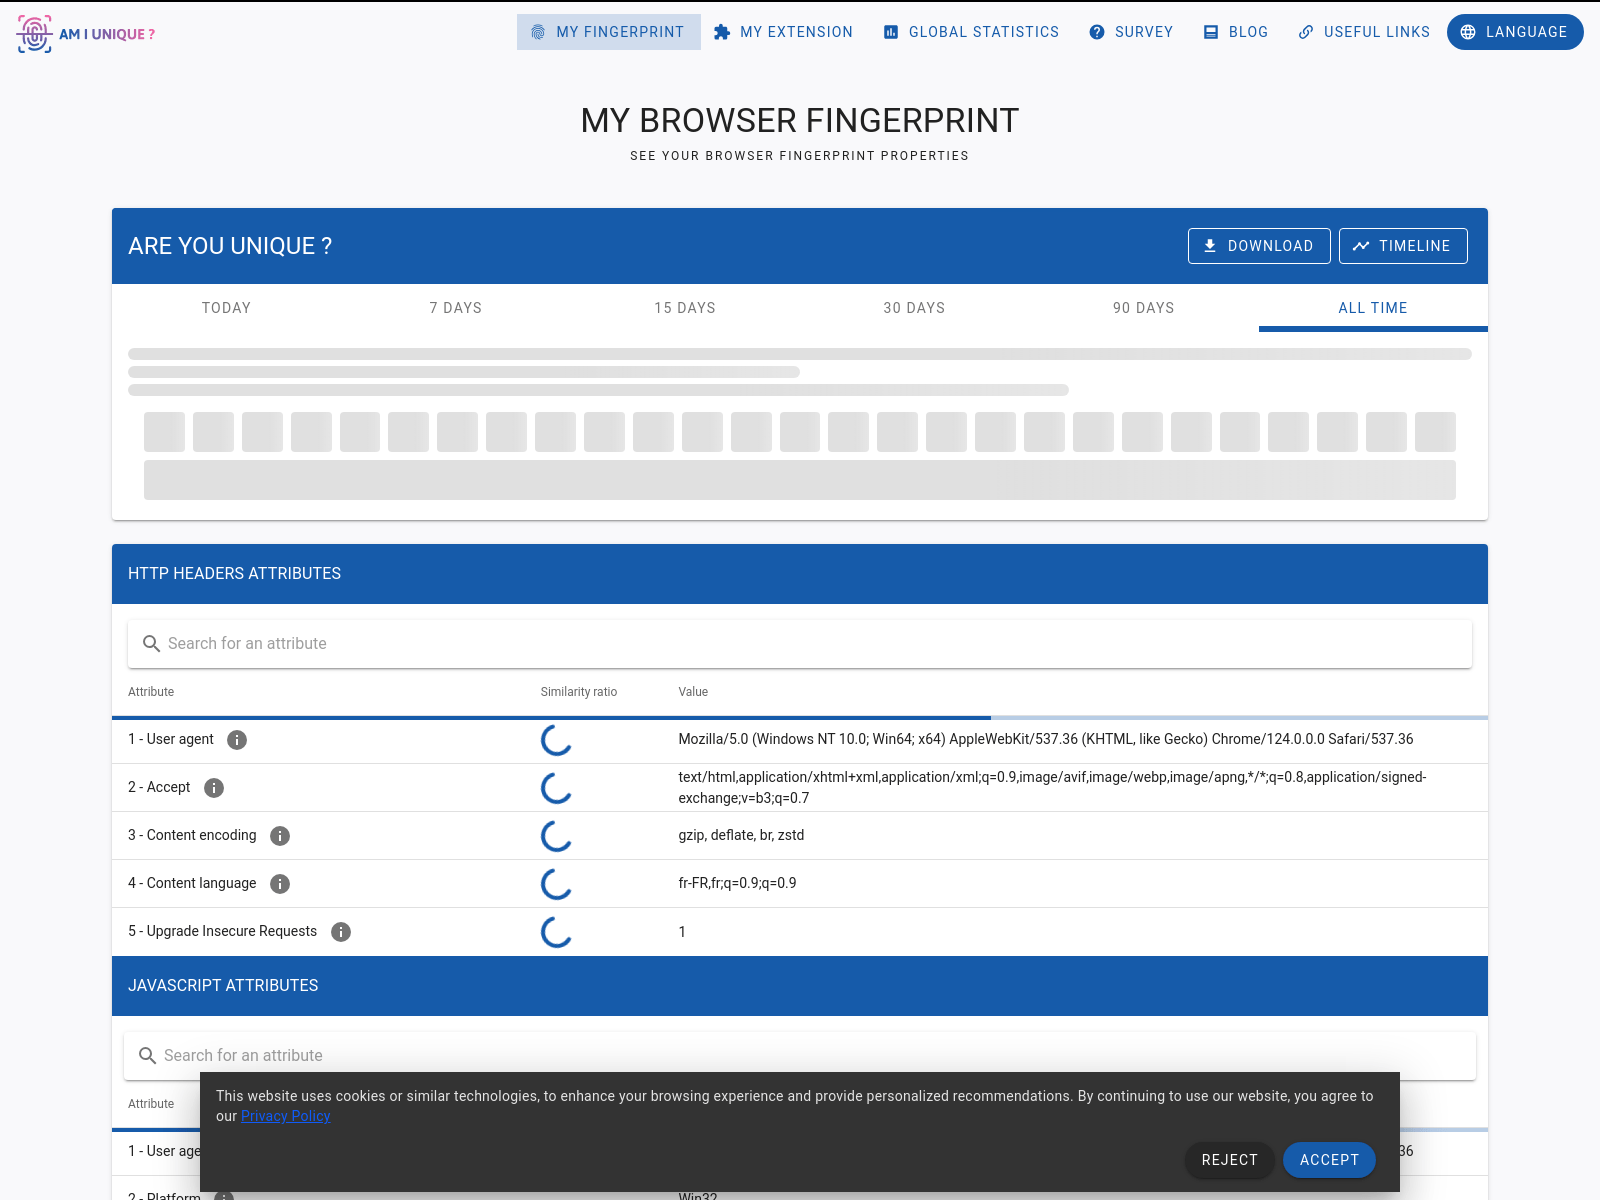The height and width of the screenshot is (1200, 1600).
Task: Click search magnifier icon in JavaScript attributes
Action: (148, 1056)
